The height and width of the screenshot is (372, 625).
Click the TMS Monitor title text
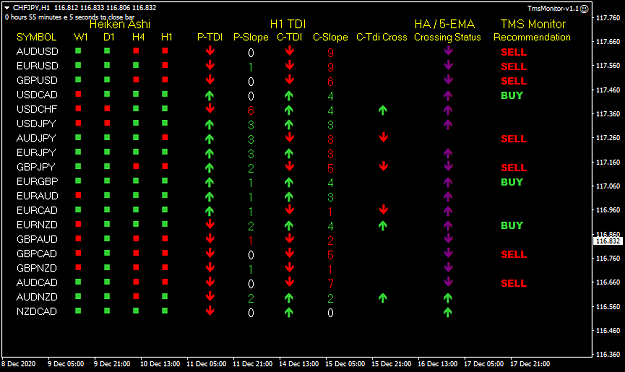[533, 24]
